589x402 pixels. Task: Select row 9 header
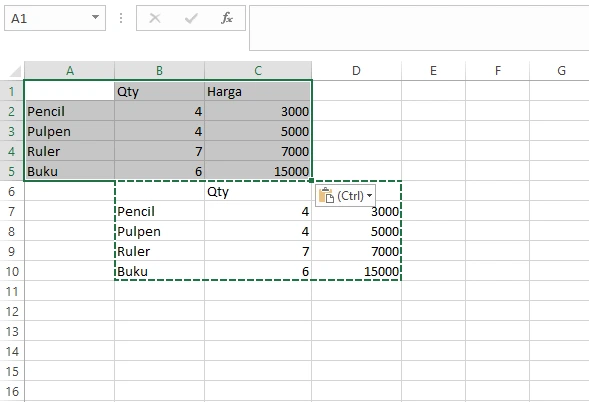12,251
